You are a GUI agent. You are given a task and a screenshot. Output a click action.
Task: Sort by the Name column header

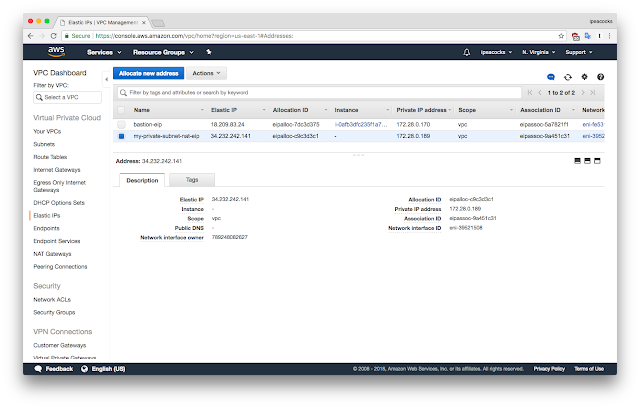(142, 110)
